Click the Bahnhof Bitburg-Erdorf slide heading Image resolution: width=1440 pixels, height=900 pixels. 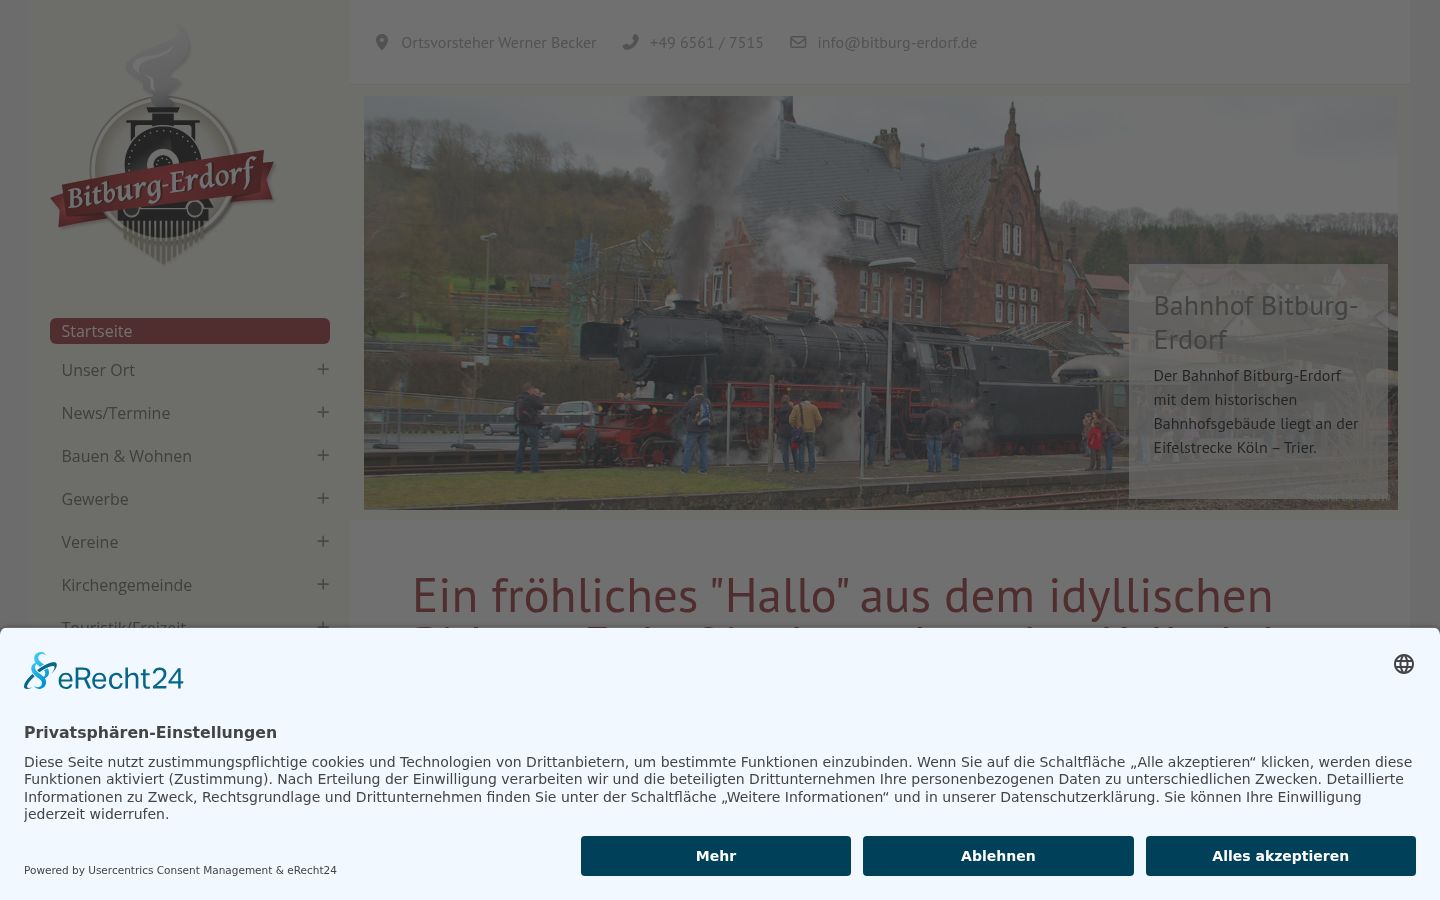pos(1256,322)
